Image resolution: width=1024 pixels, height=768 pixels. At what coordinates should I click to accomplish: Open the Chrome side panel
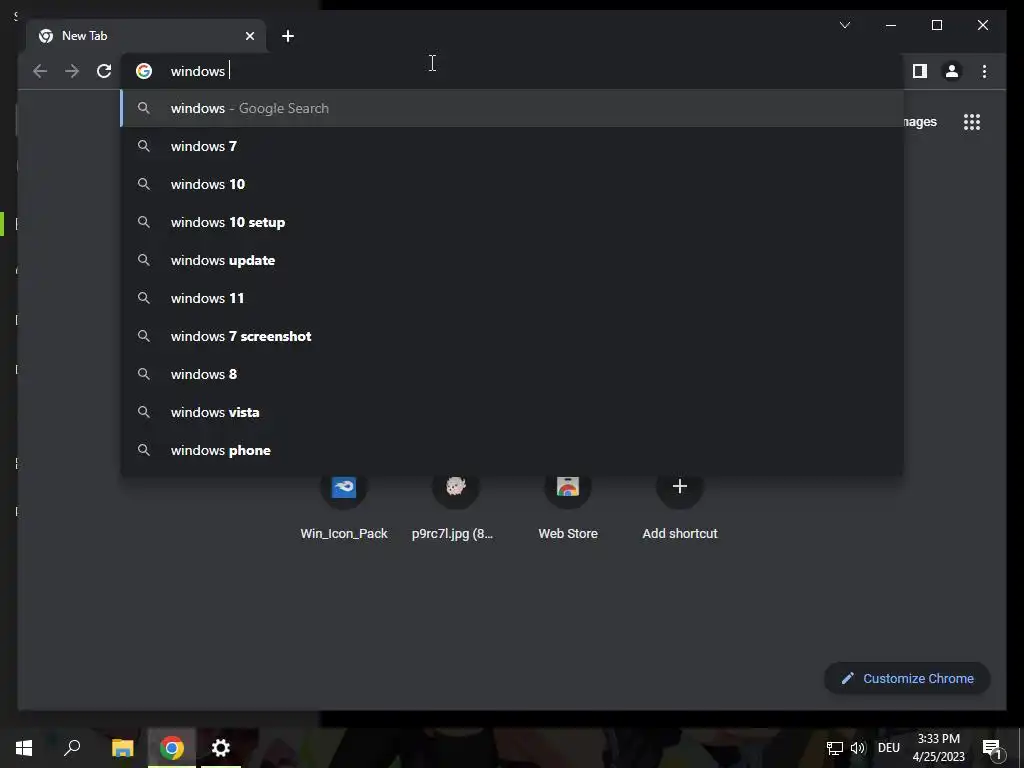pyautogui.click(x=920, y=71)
